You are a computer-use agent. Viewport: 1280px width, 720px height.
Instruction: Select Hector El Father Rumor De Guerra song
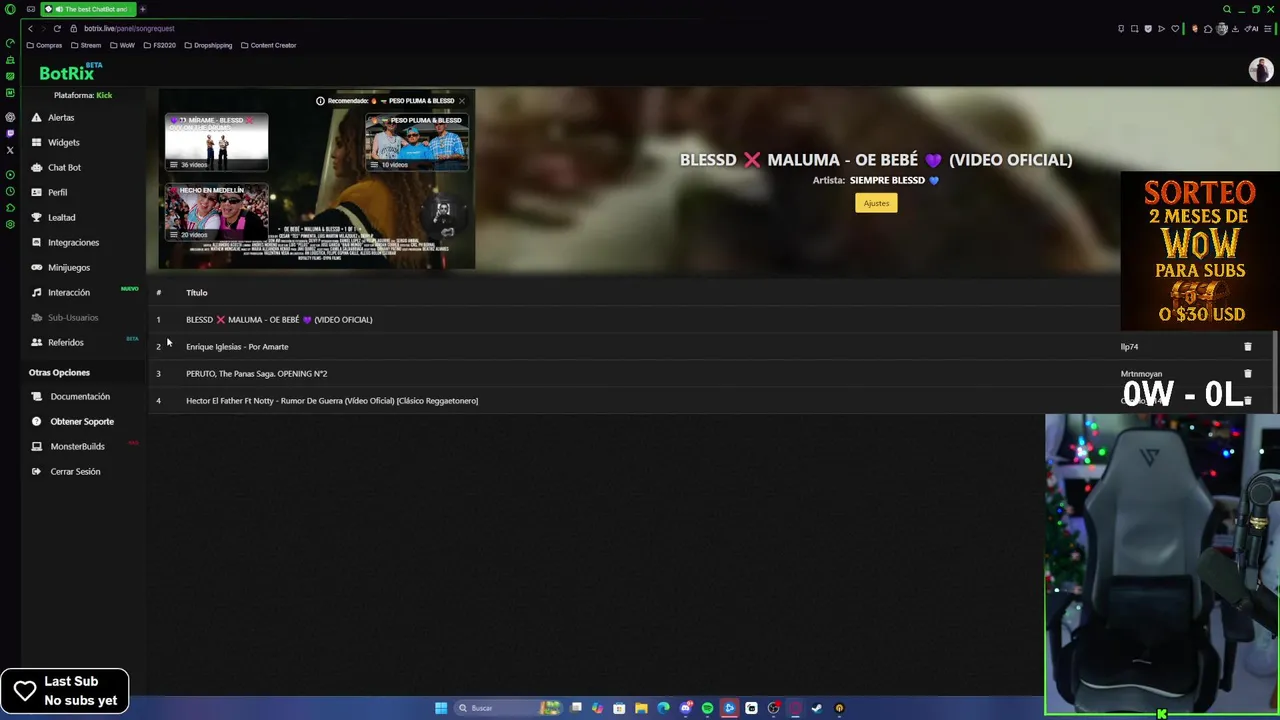coord(332,400)
